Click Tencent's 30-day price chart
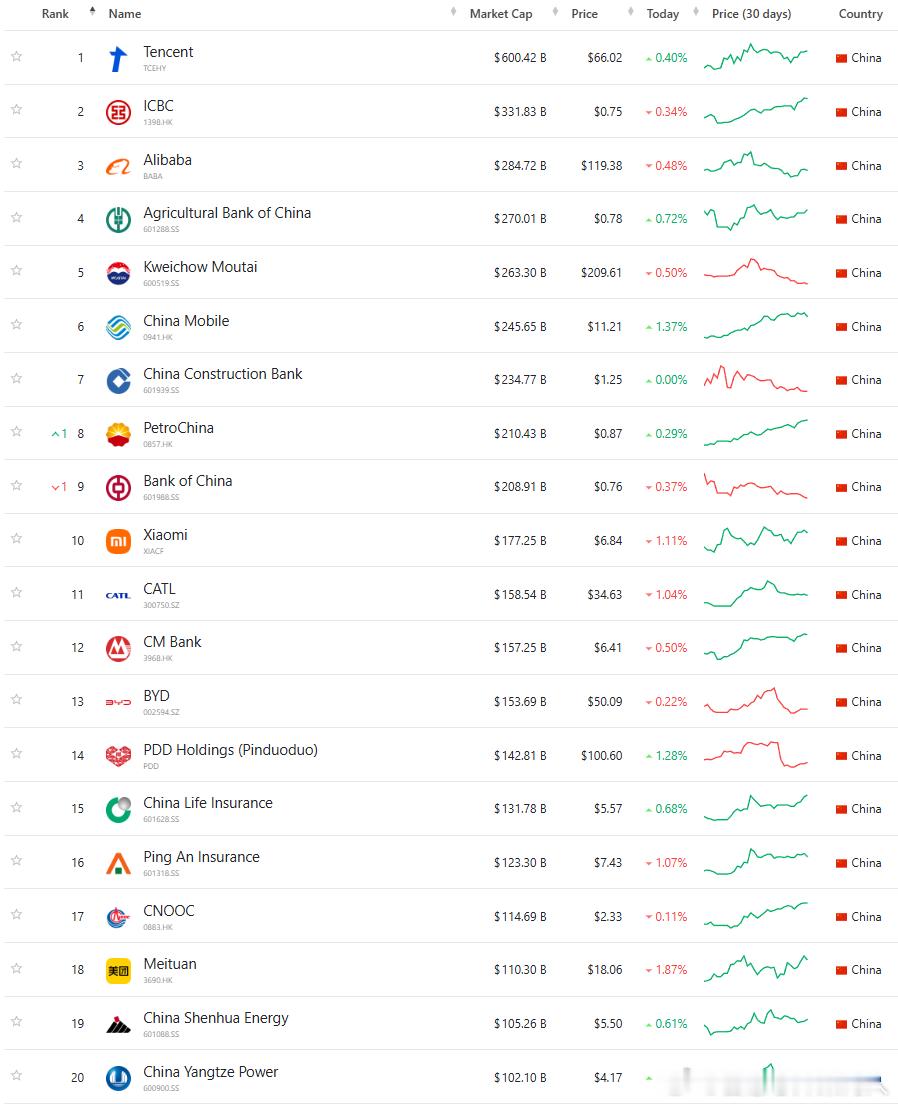Screen dimensions: 898x1104 pyautogui.click(x=756, y=57)
